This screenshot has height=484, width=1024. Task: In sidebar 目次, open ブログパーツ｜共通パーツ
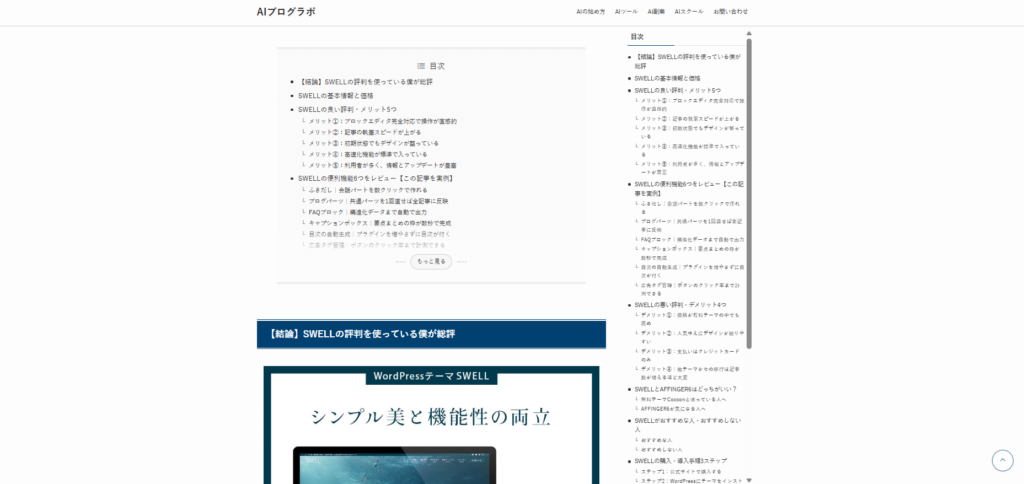[x=691, y=225]
